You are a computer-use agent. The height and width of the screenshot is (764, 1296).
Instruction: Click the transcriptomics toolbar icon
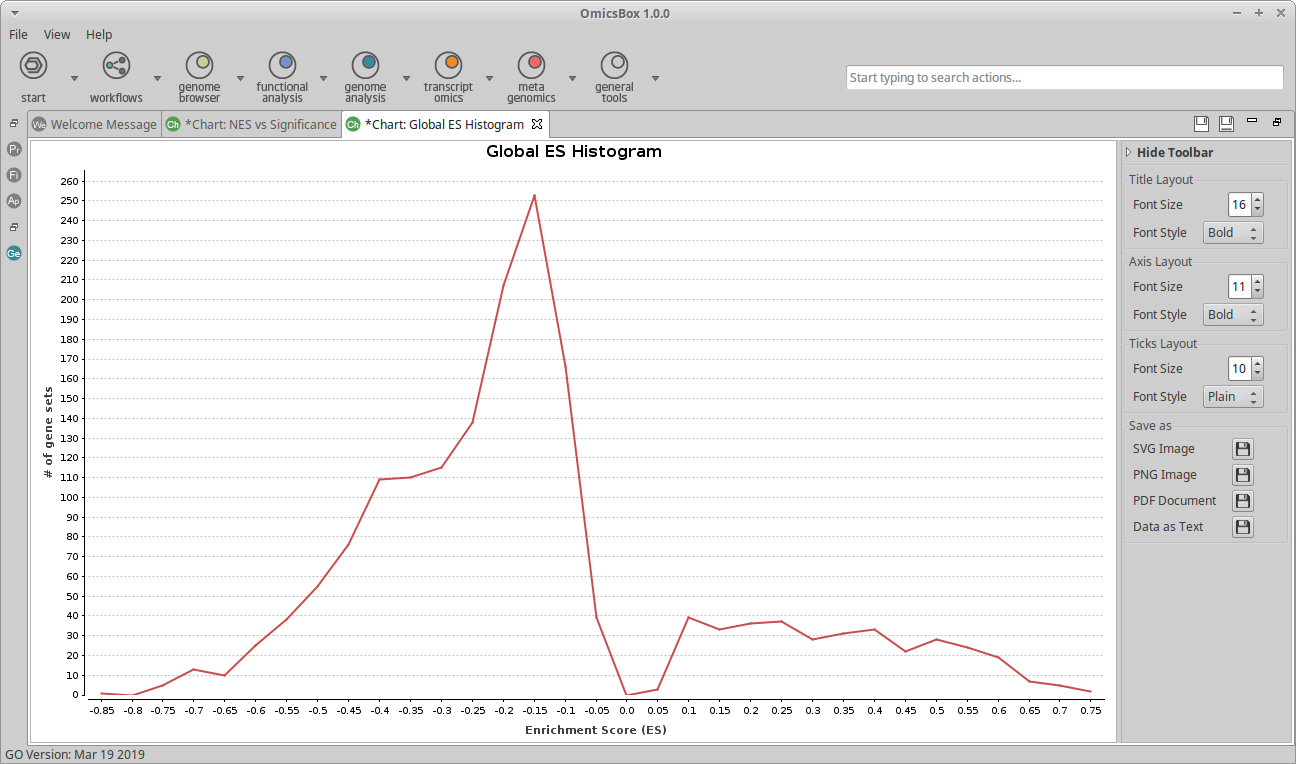[449, 66]
